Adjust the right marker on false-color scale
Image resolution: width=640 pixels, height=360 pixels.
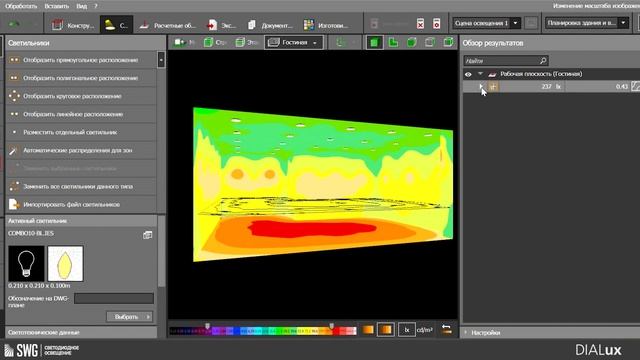pyautogui.click(x=331, y=326)
